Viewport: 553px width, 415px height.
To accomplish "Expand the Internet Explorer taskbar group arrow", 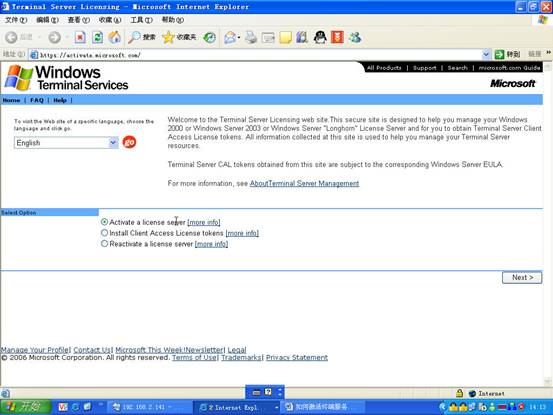I will point(277,407).
